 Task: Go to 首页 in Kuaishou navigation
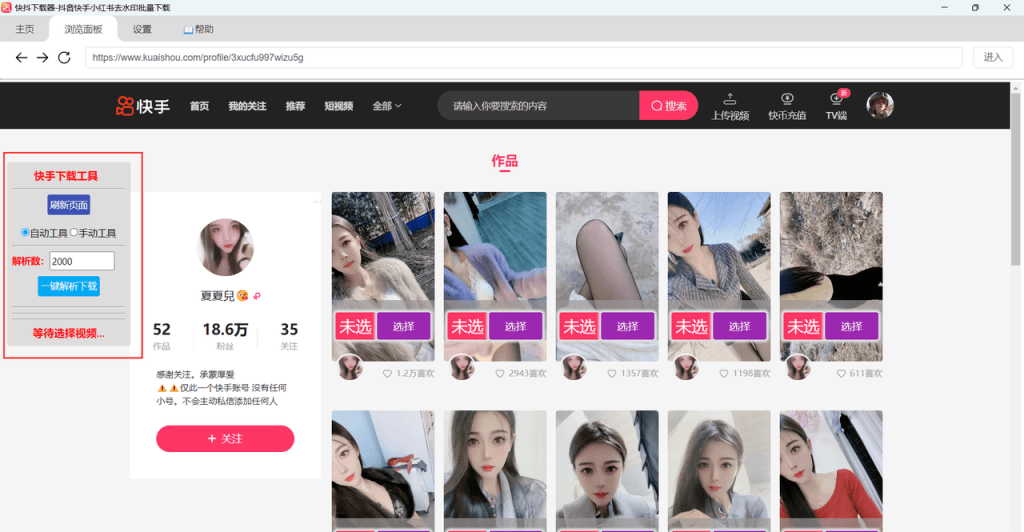click(x=199, y=106)
